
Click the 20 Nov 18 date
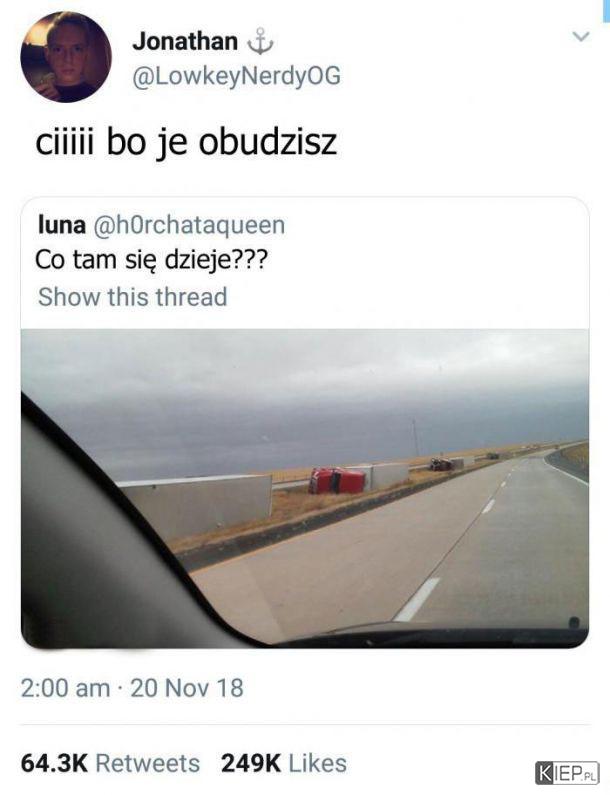pyautogui.click(x=187, y=688)
